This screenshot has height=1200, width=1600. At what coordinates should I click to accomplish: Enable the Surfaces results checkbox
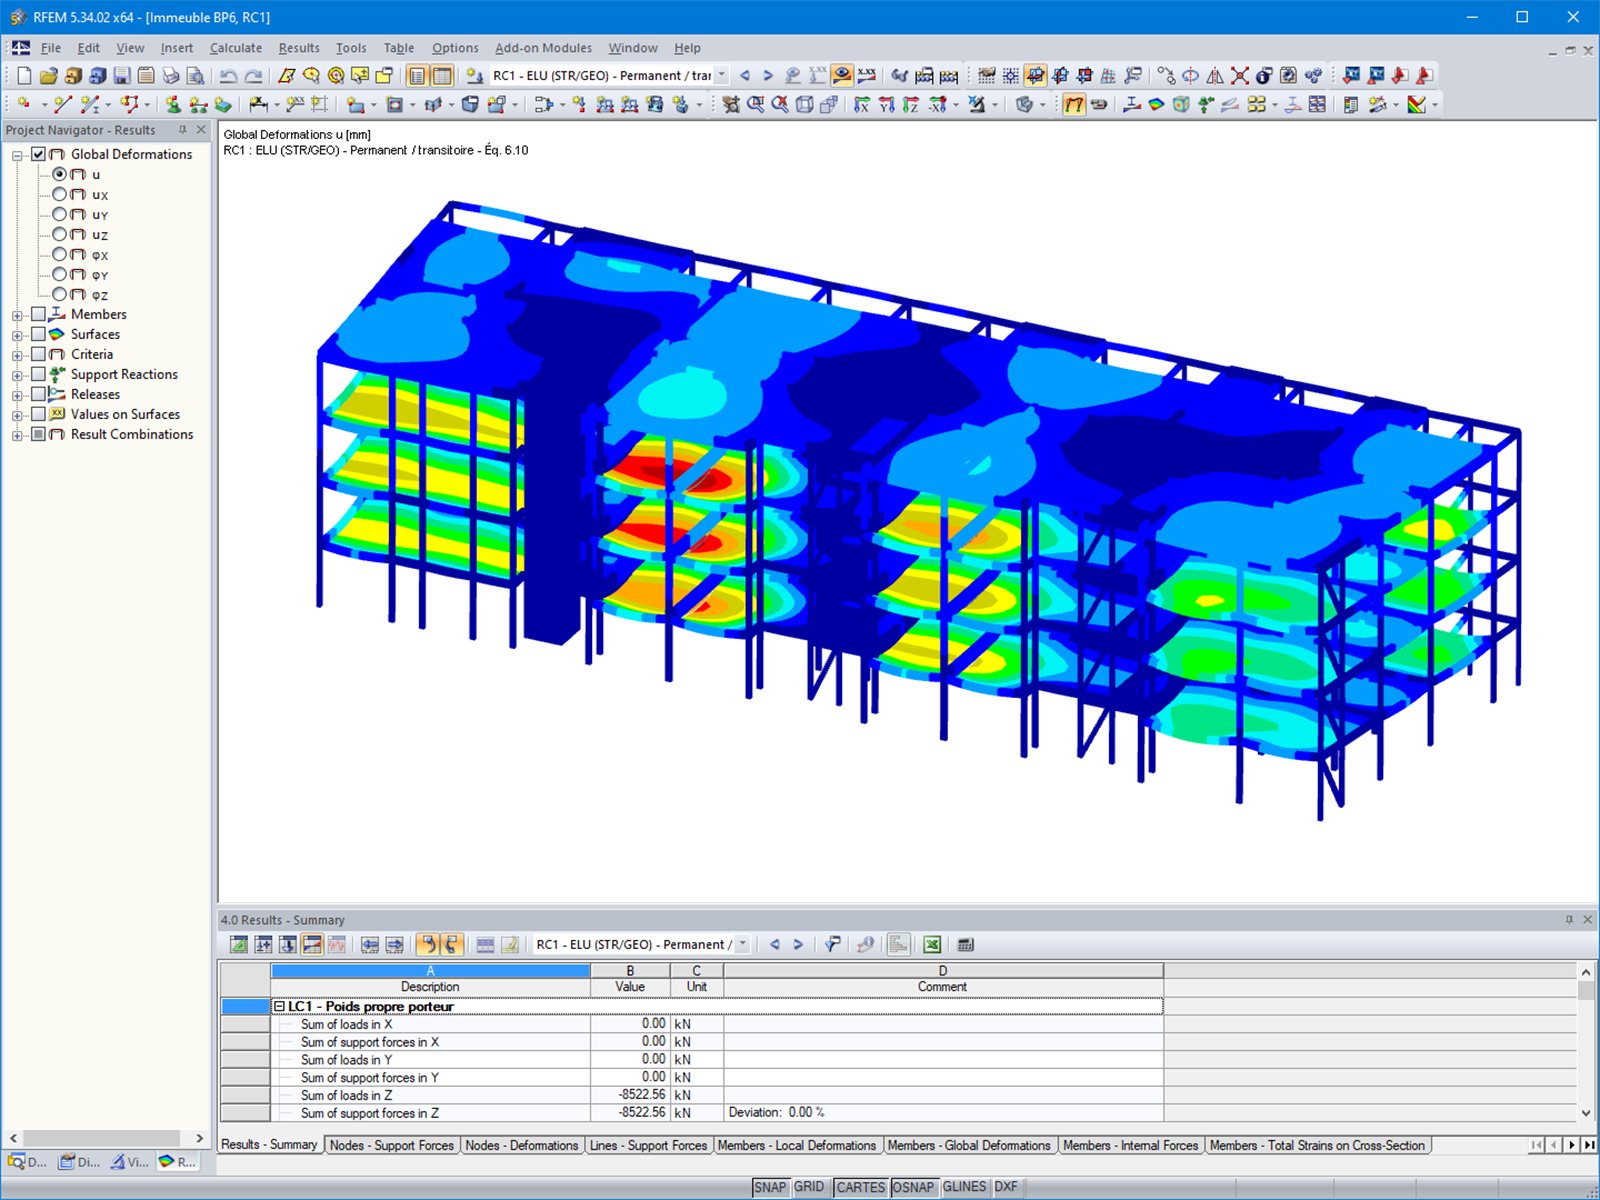pyautogui.click(x=39, y=334)
